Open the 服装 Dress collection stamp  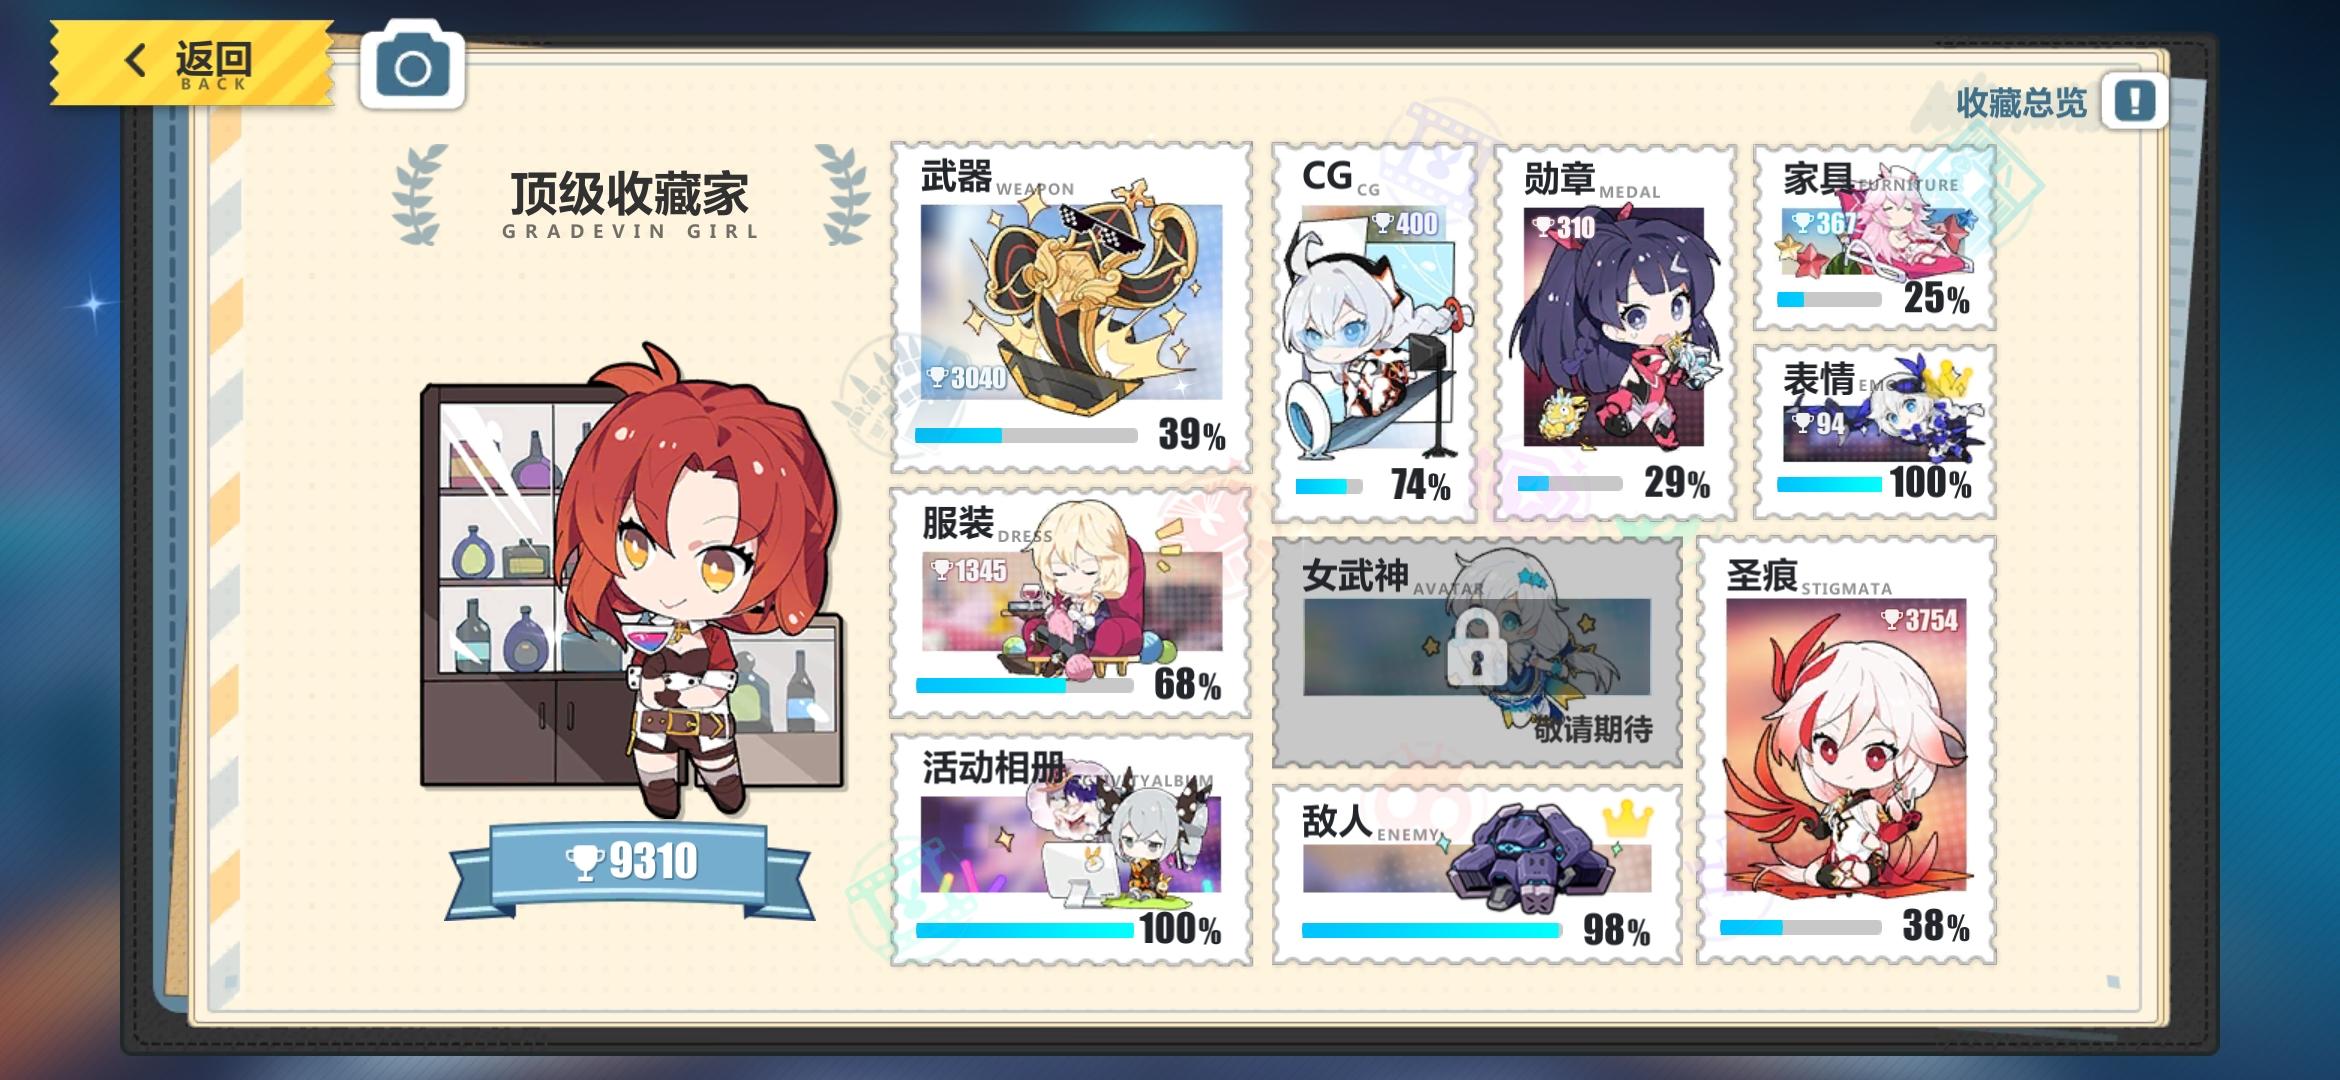tap(1071, 603)
